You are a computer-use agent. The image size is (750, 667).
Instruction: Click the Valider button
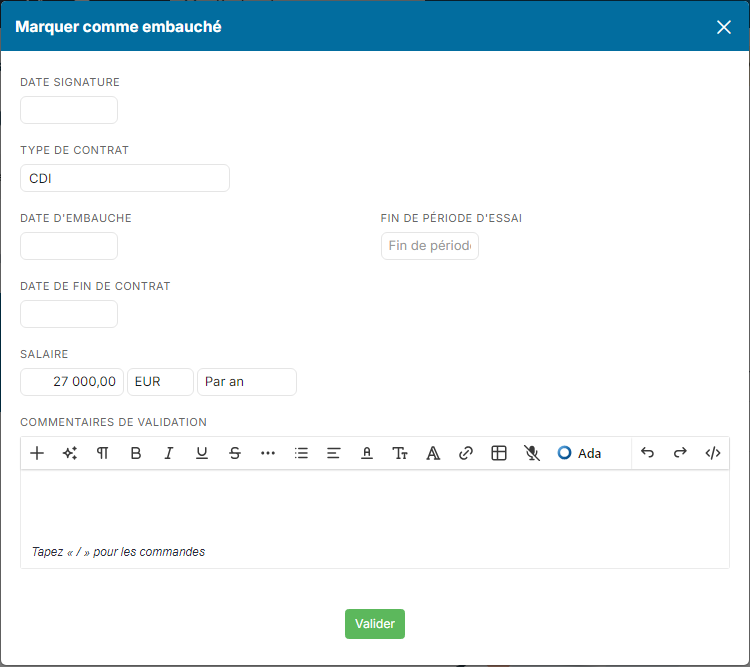[x=375, y=624]
